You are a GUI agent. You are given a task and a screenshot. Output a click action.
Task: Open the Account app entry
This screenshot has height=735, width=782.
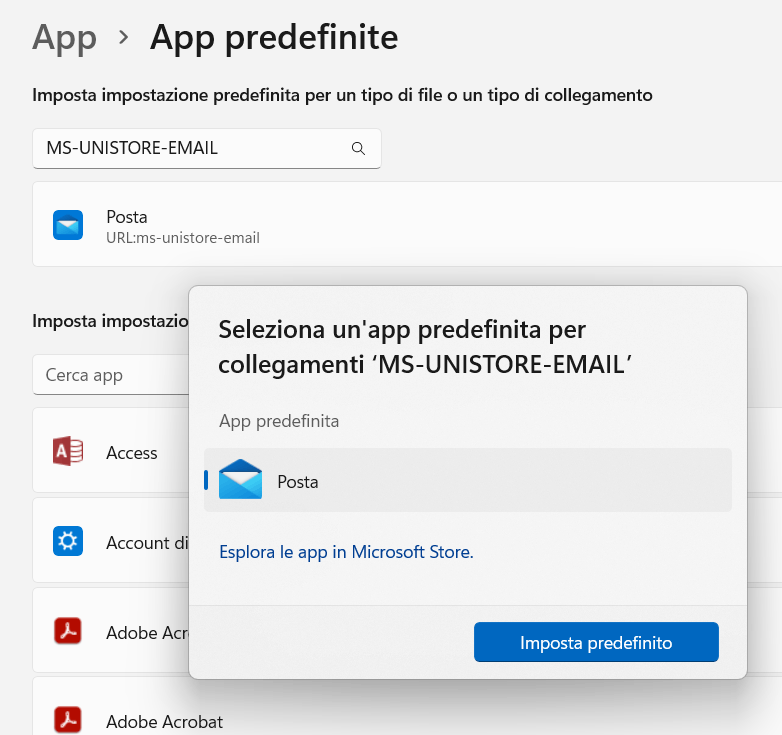(x=111, y=540)
